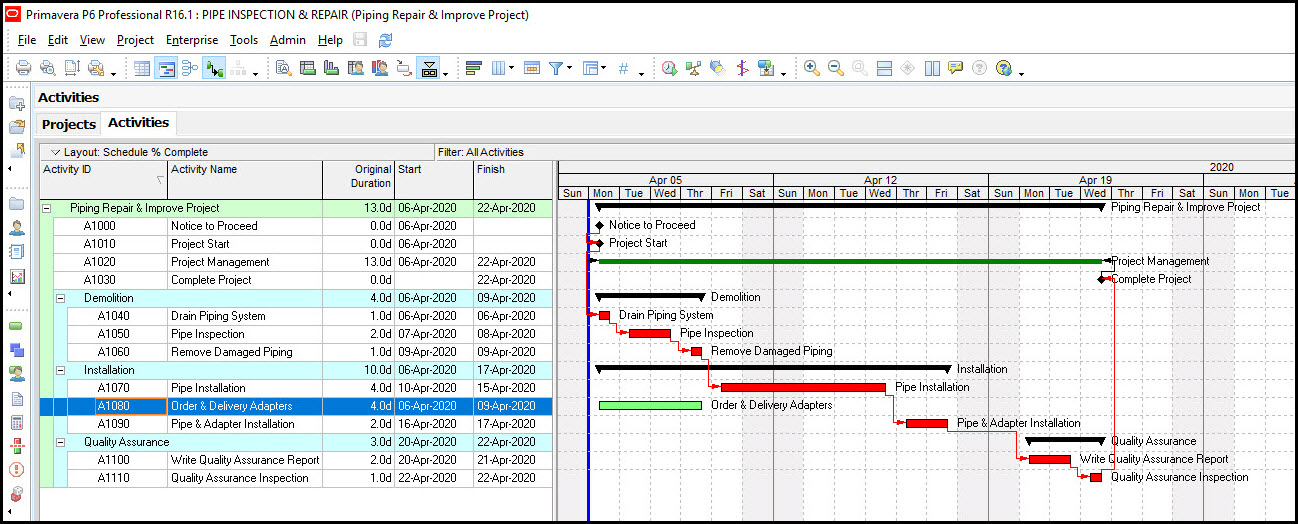This screenshot has height=524, width=1298.
Task: Toggle relationship lines display button
Action: coord(214,68)
